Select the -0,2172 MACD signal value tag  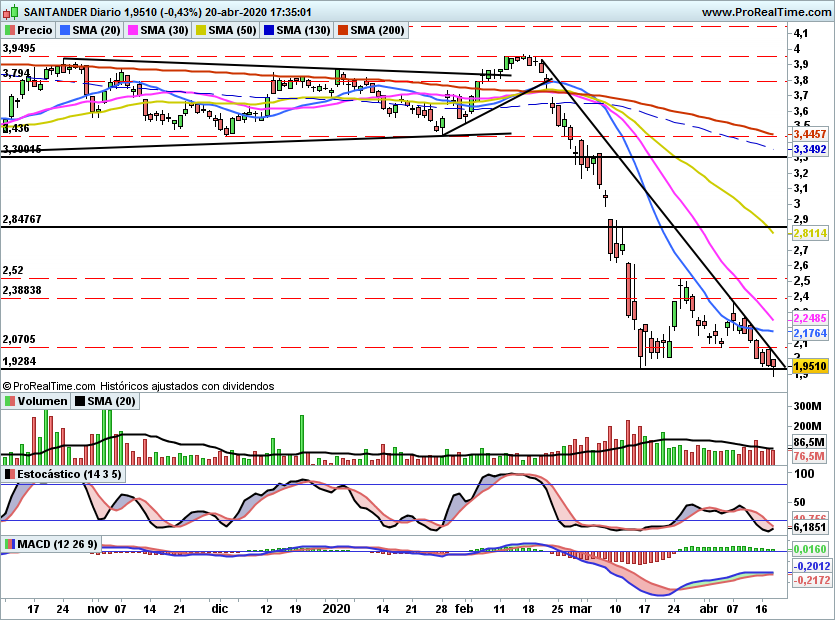[811, 580]
